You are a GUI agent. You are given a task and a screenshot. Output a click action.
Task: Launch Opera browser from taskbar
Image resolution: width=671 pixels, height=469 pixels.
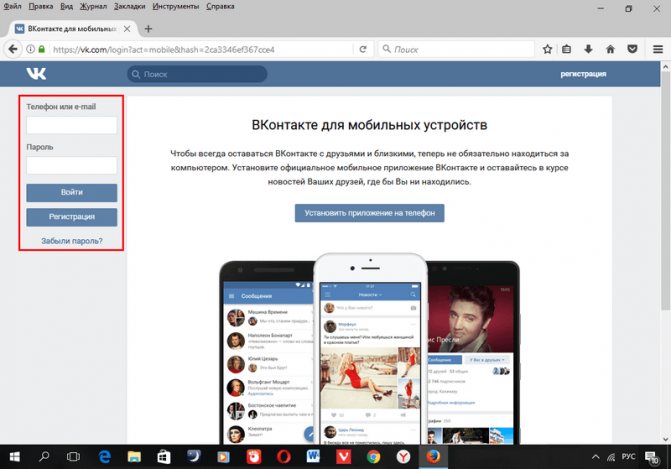(x=284, y=457)
